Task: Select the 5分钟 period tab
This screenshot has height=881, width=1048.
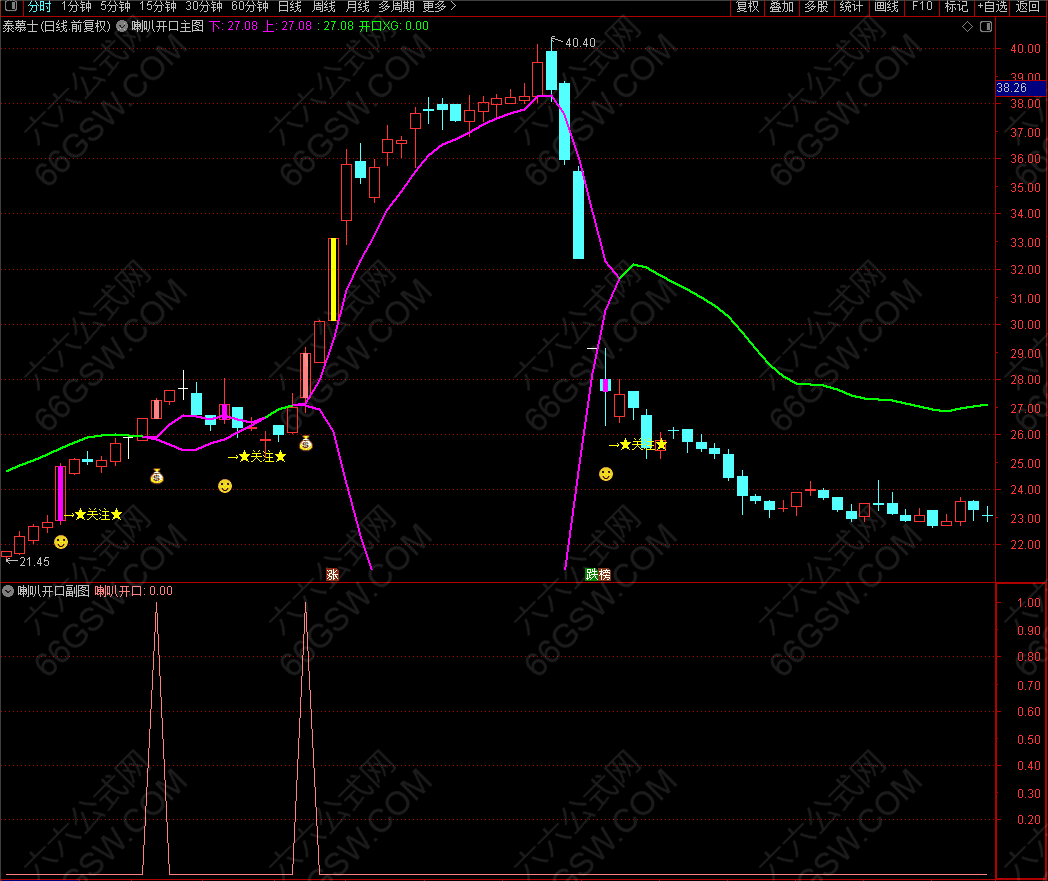Action: 115,7
